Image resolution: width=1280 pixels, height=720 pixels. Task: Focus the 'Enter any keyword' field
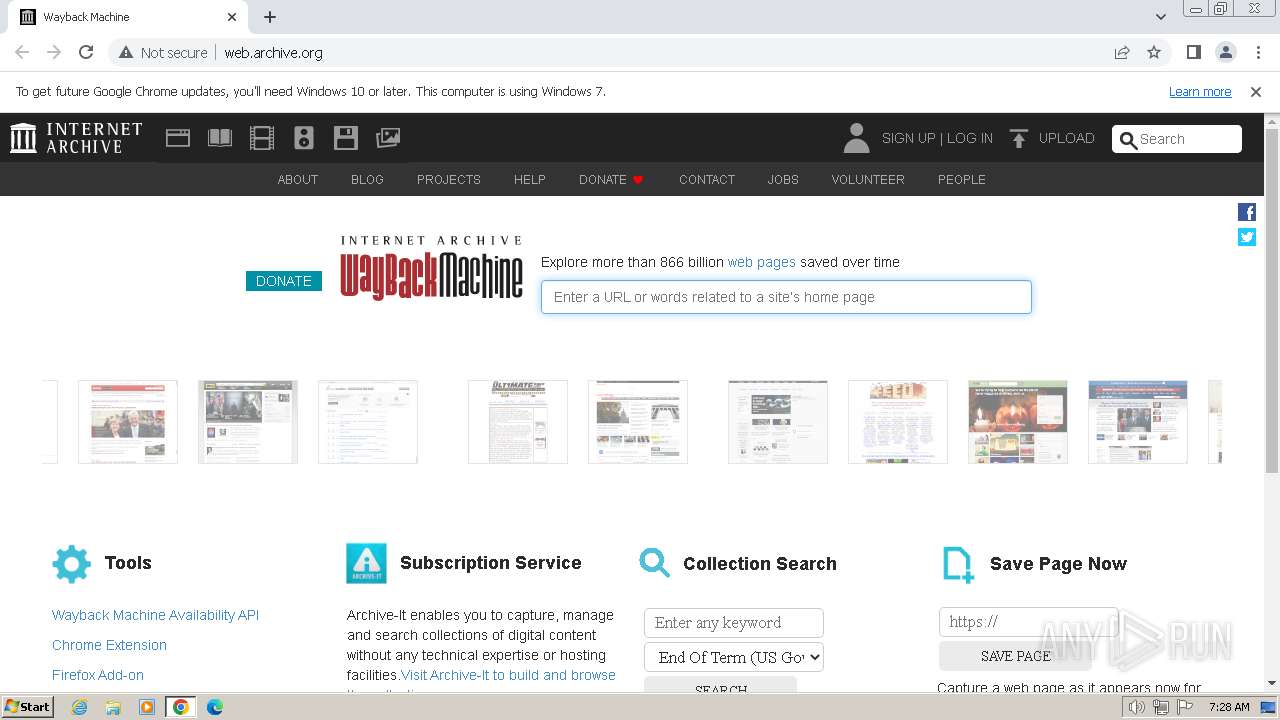[x=734, y=622]
